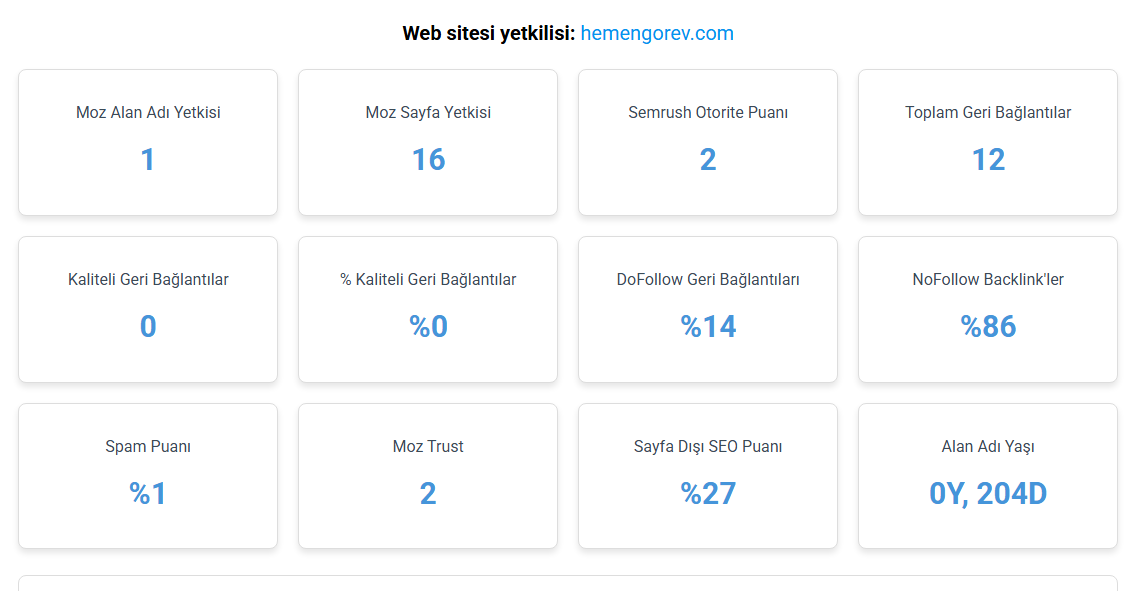
Task: Click DoFollow Geri Bağlantıları %14 value
Action: click(x=708, y=326)
